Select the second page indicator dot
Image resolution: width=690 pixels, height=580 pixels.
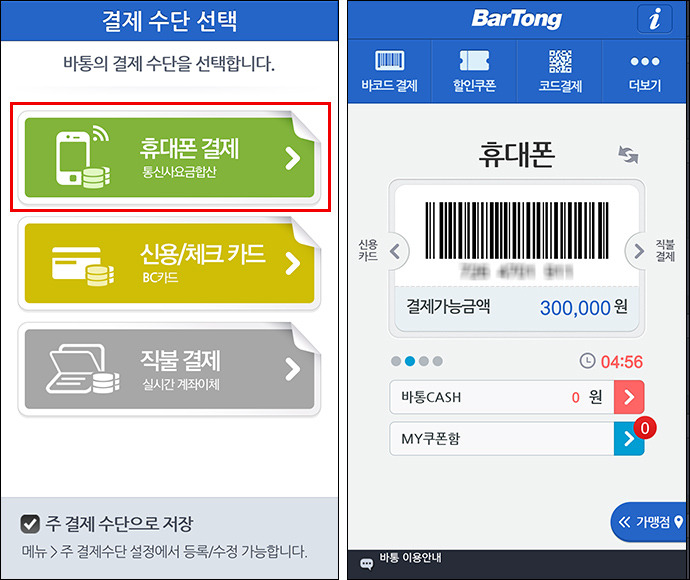click(410, 361)
